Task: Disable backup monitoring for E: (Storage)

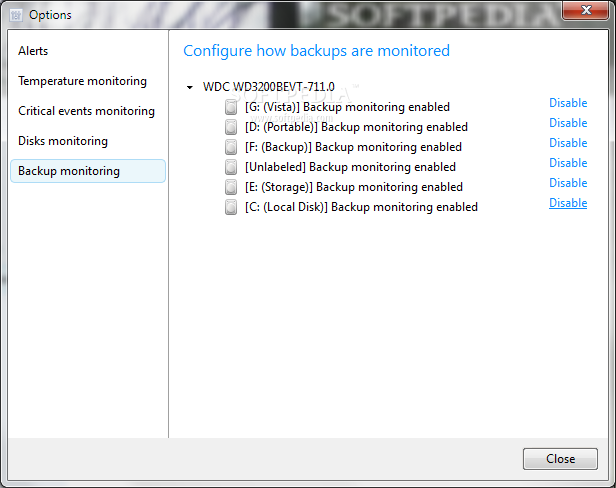Action: click(568, 183)
